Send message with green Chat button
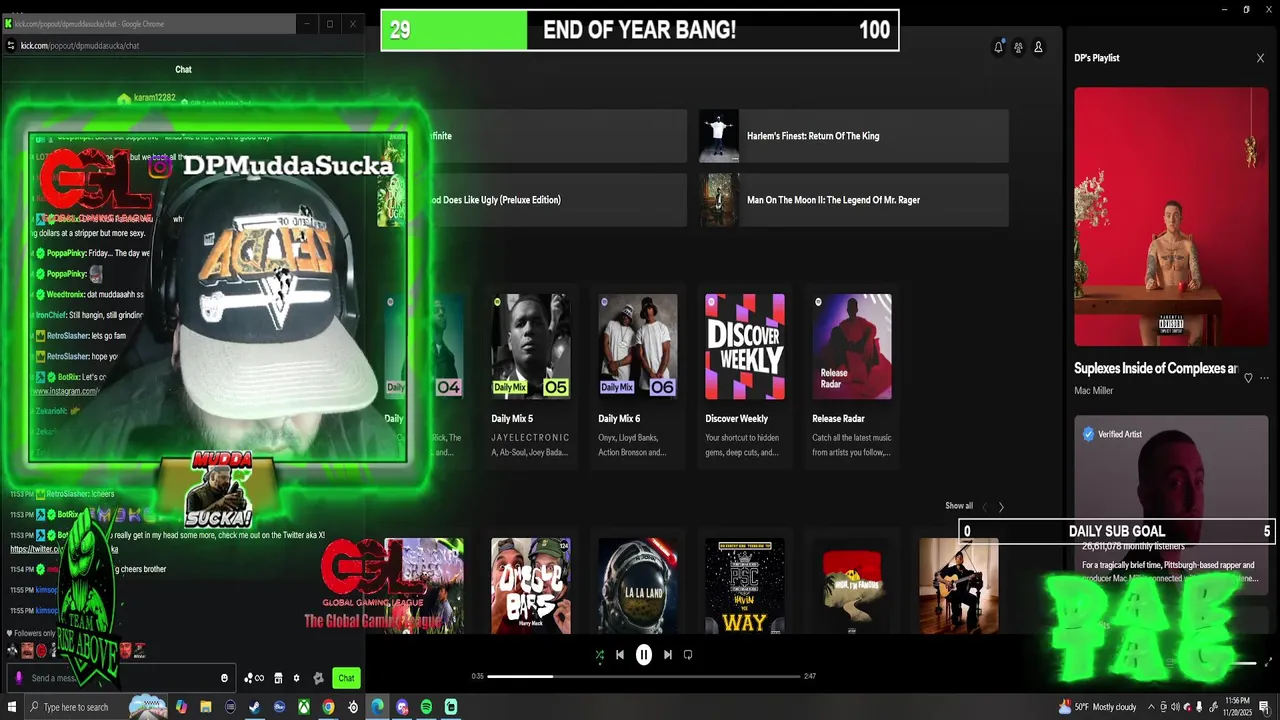This screenshot has height=720, width=1280. pyautogui.click(x=346, y=678)
